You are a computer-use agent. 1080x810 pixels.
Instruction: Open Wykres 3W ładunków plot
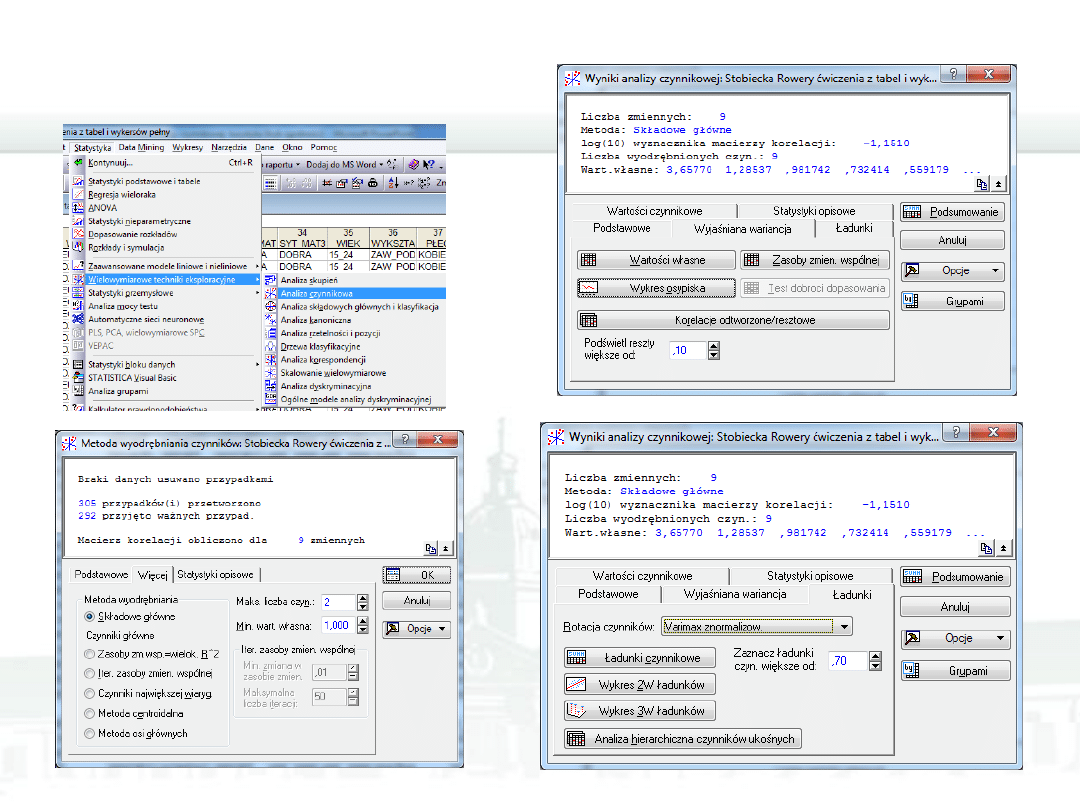(x=640, y=711)
